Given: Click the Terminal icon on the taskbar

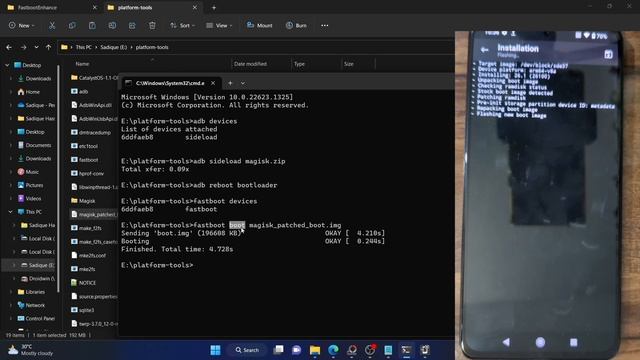Looking at the screenshot, I should pos(407,350).
